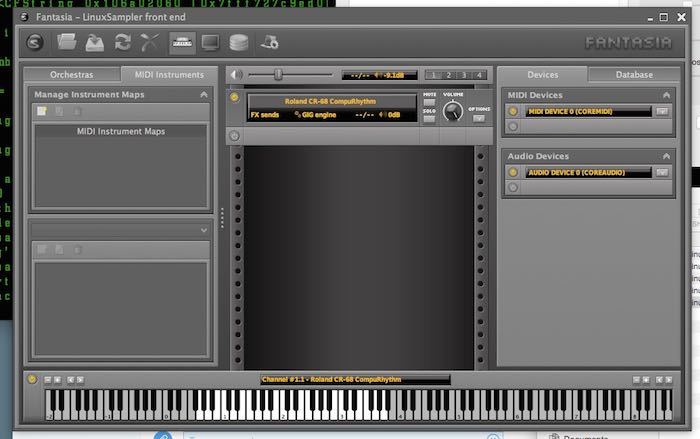The image size is (700, 439).
Task: Toggle power of MIDI Device 0
Action: pos(513,112)
